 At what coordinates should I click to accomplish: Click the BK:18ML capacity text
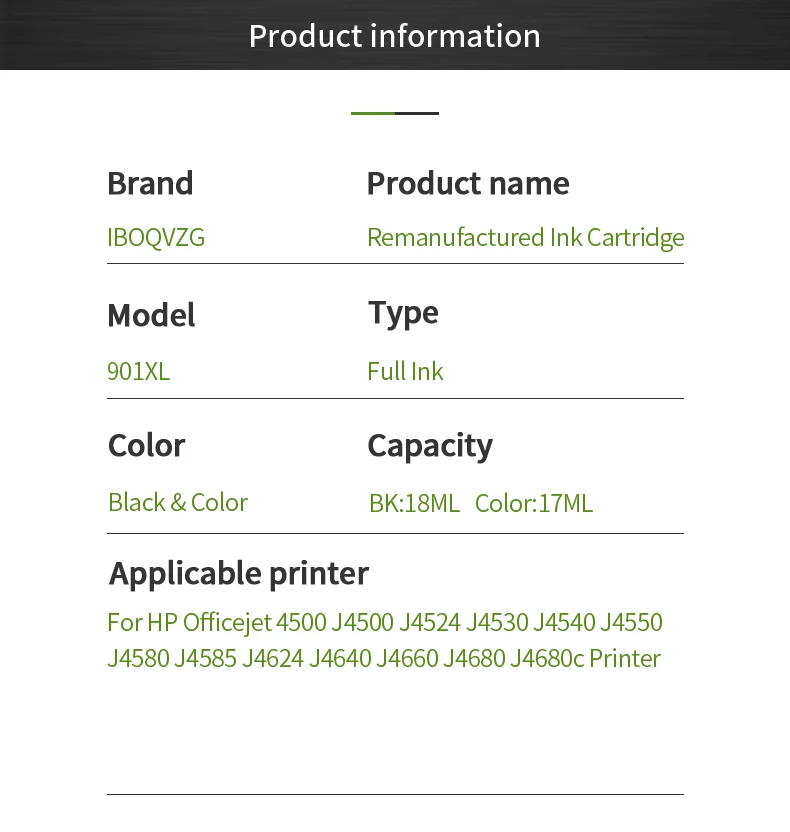point(414,503)
